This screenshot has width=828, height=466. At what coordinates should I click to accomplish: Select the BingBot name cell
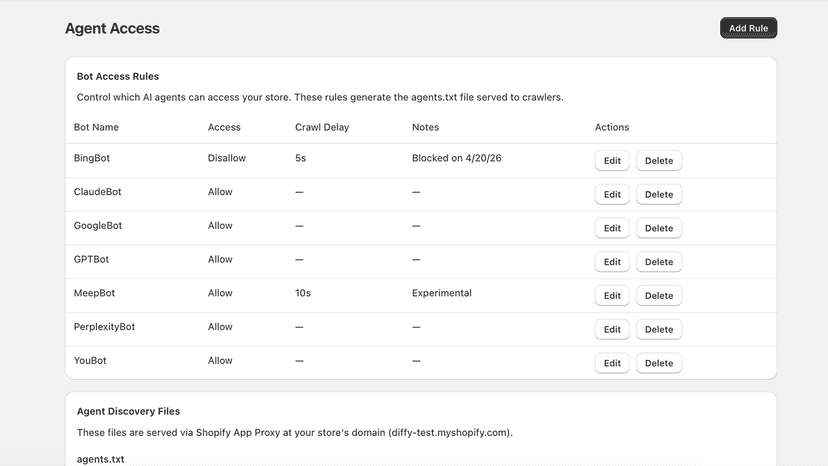[x=92, y=158]
